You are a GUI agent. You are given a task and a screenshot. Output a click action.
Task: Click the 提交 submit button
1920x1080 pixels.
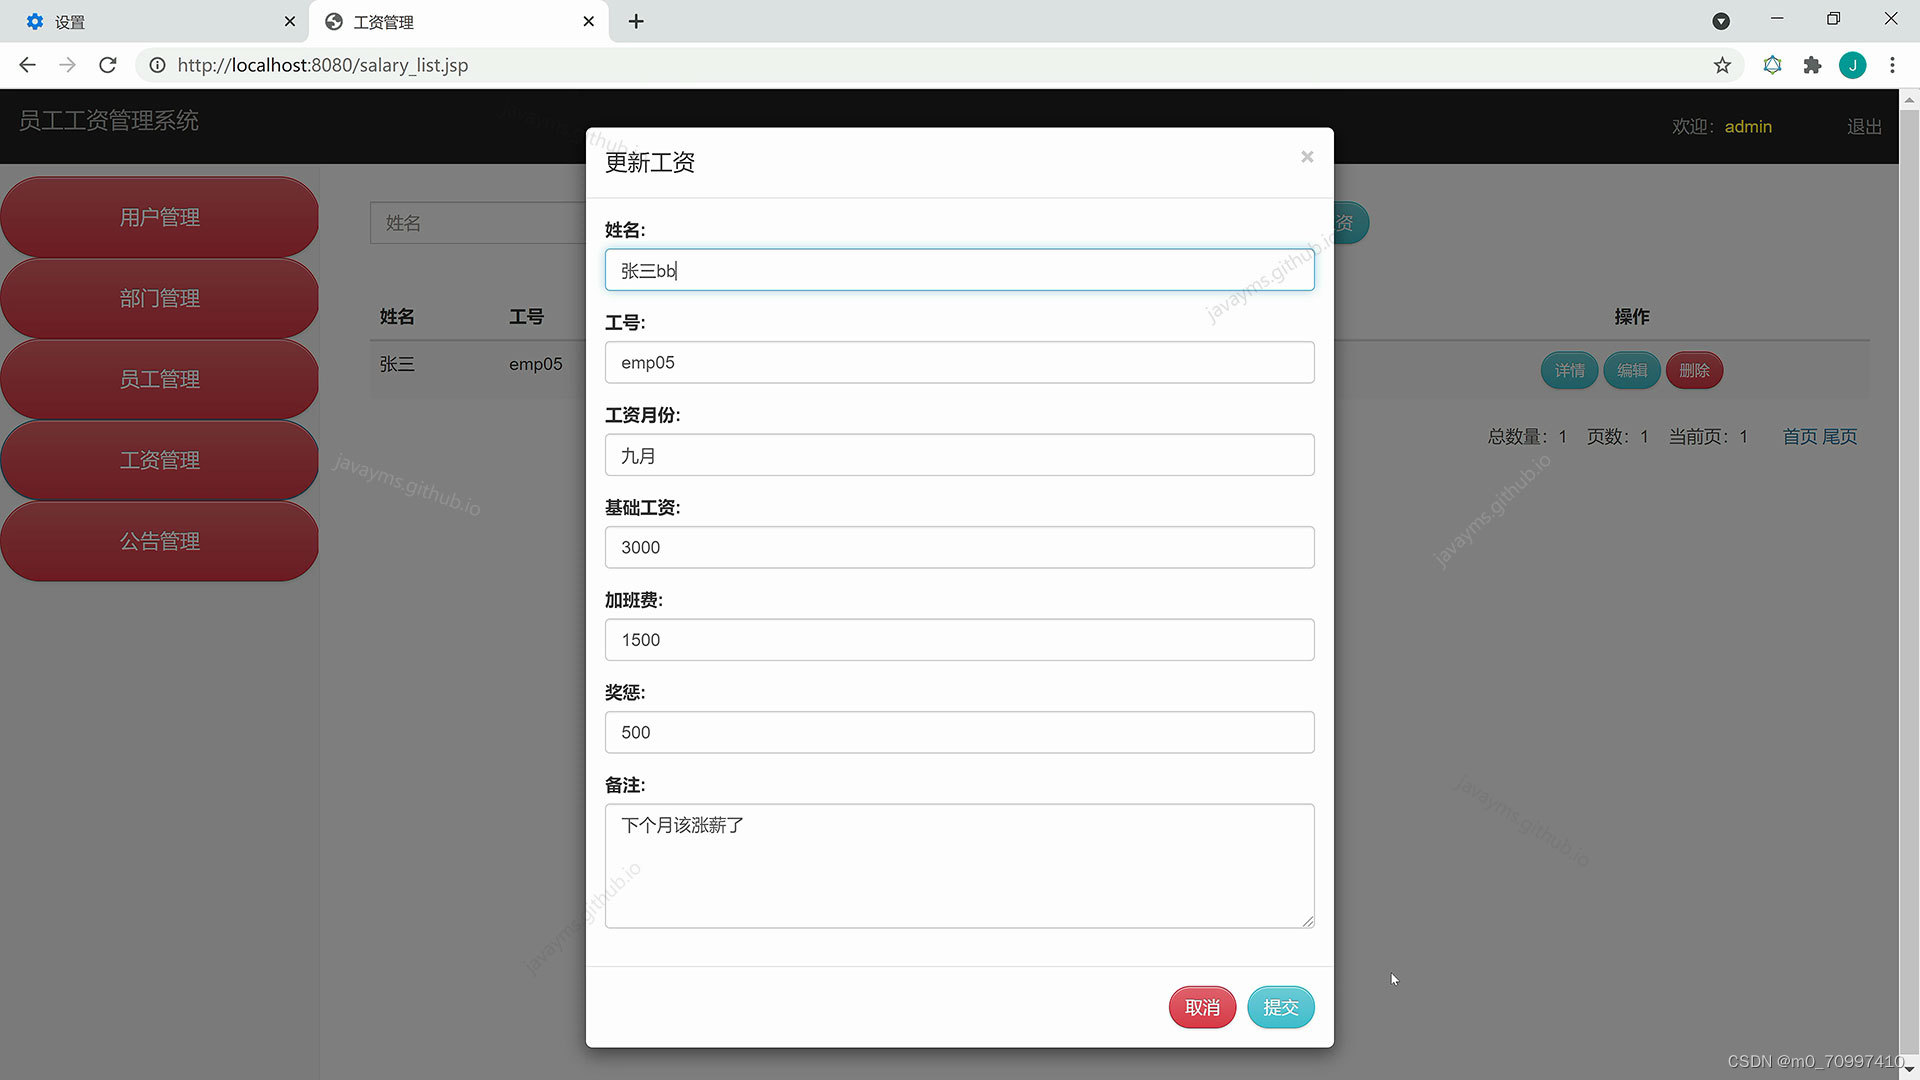[x=1280, y=1007]
